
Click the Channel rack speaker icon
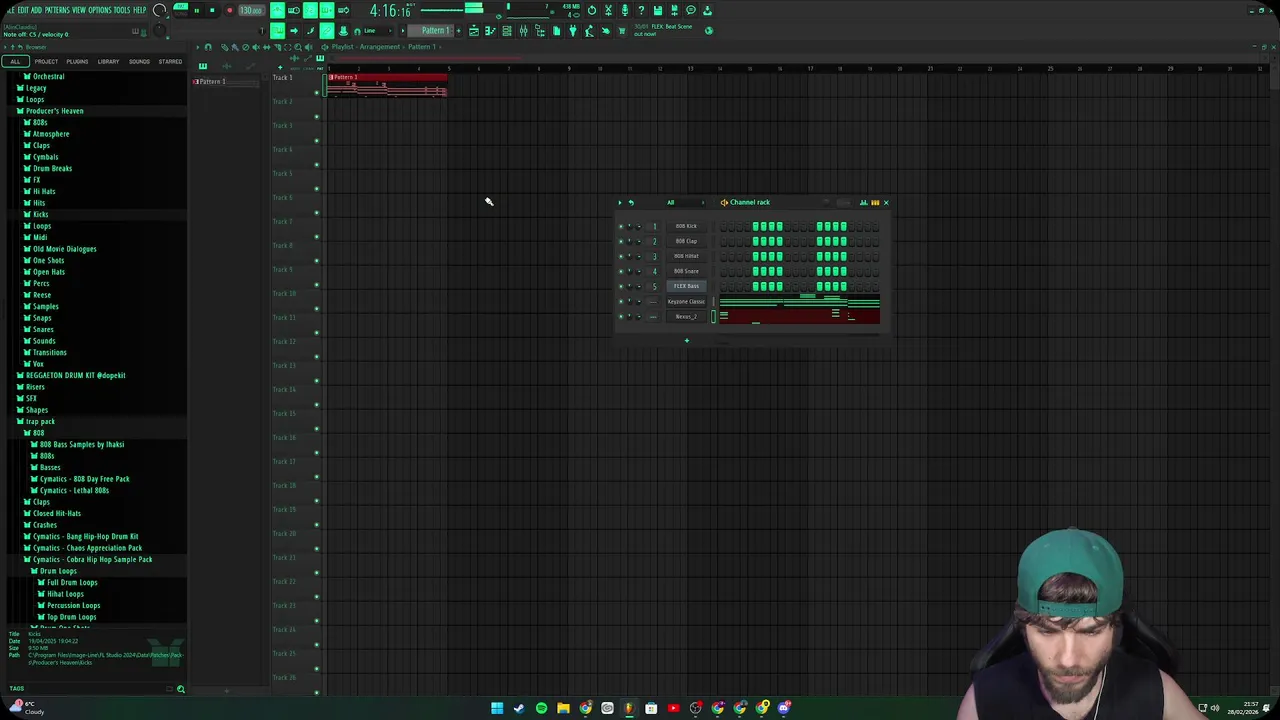pyautogui.click(x=724, y=202)
